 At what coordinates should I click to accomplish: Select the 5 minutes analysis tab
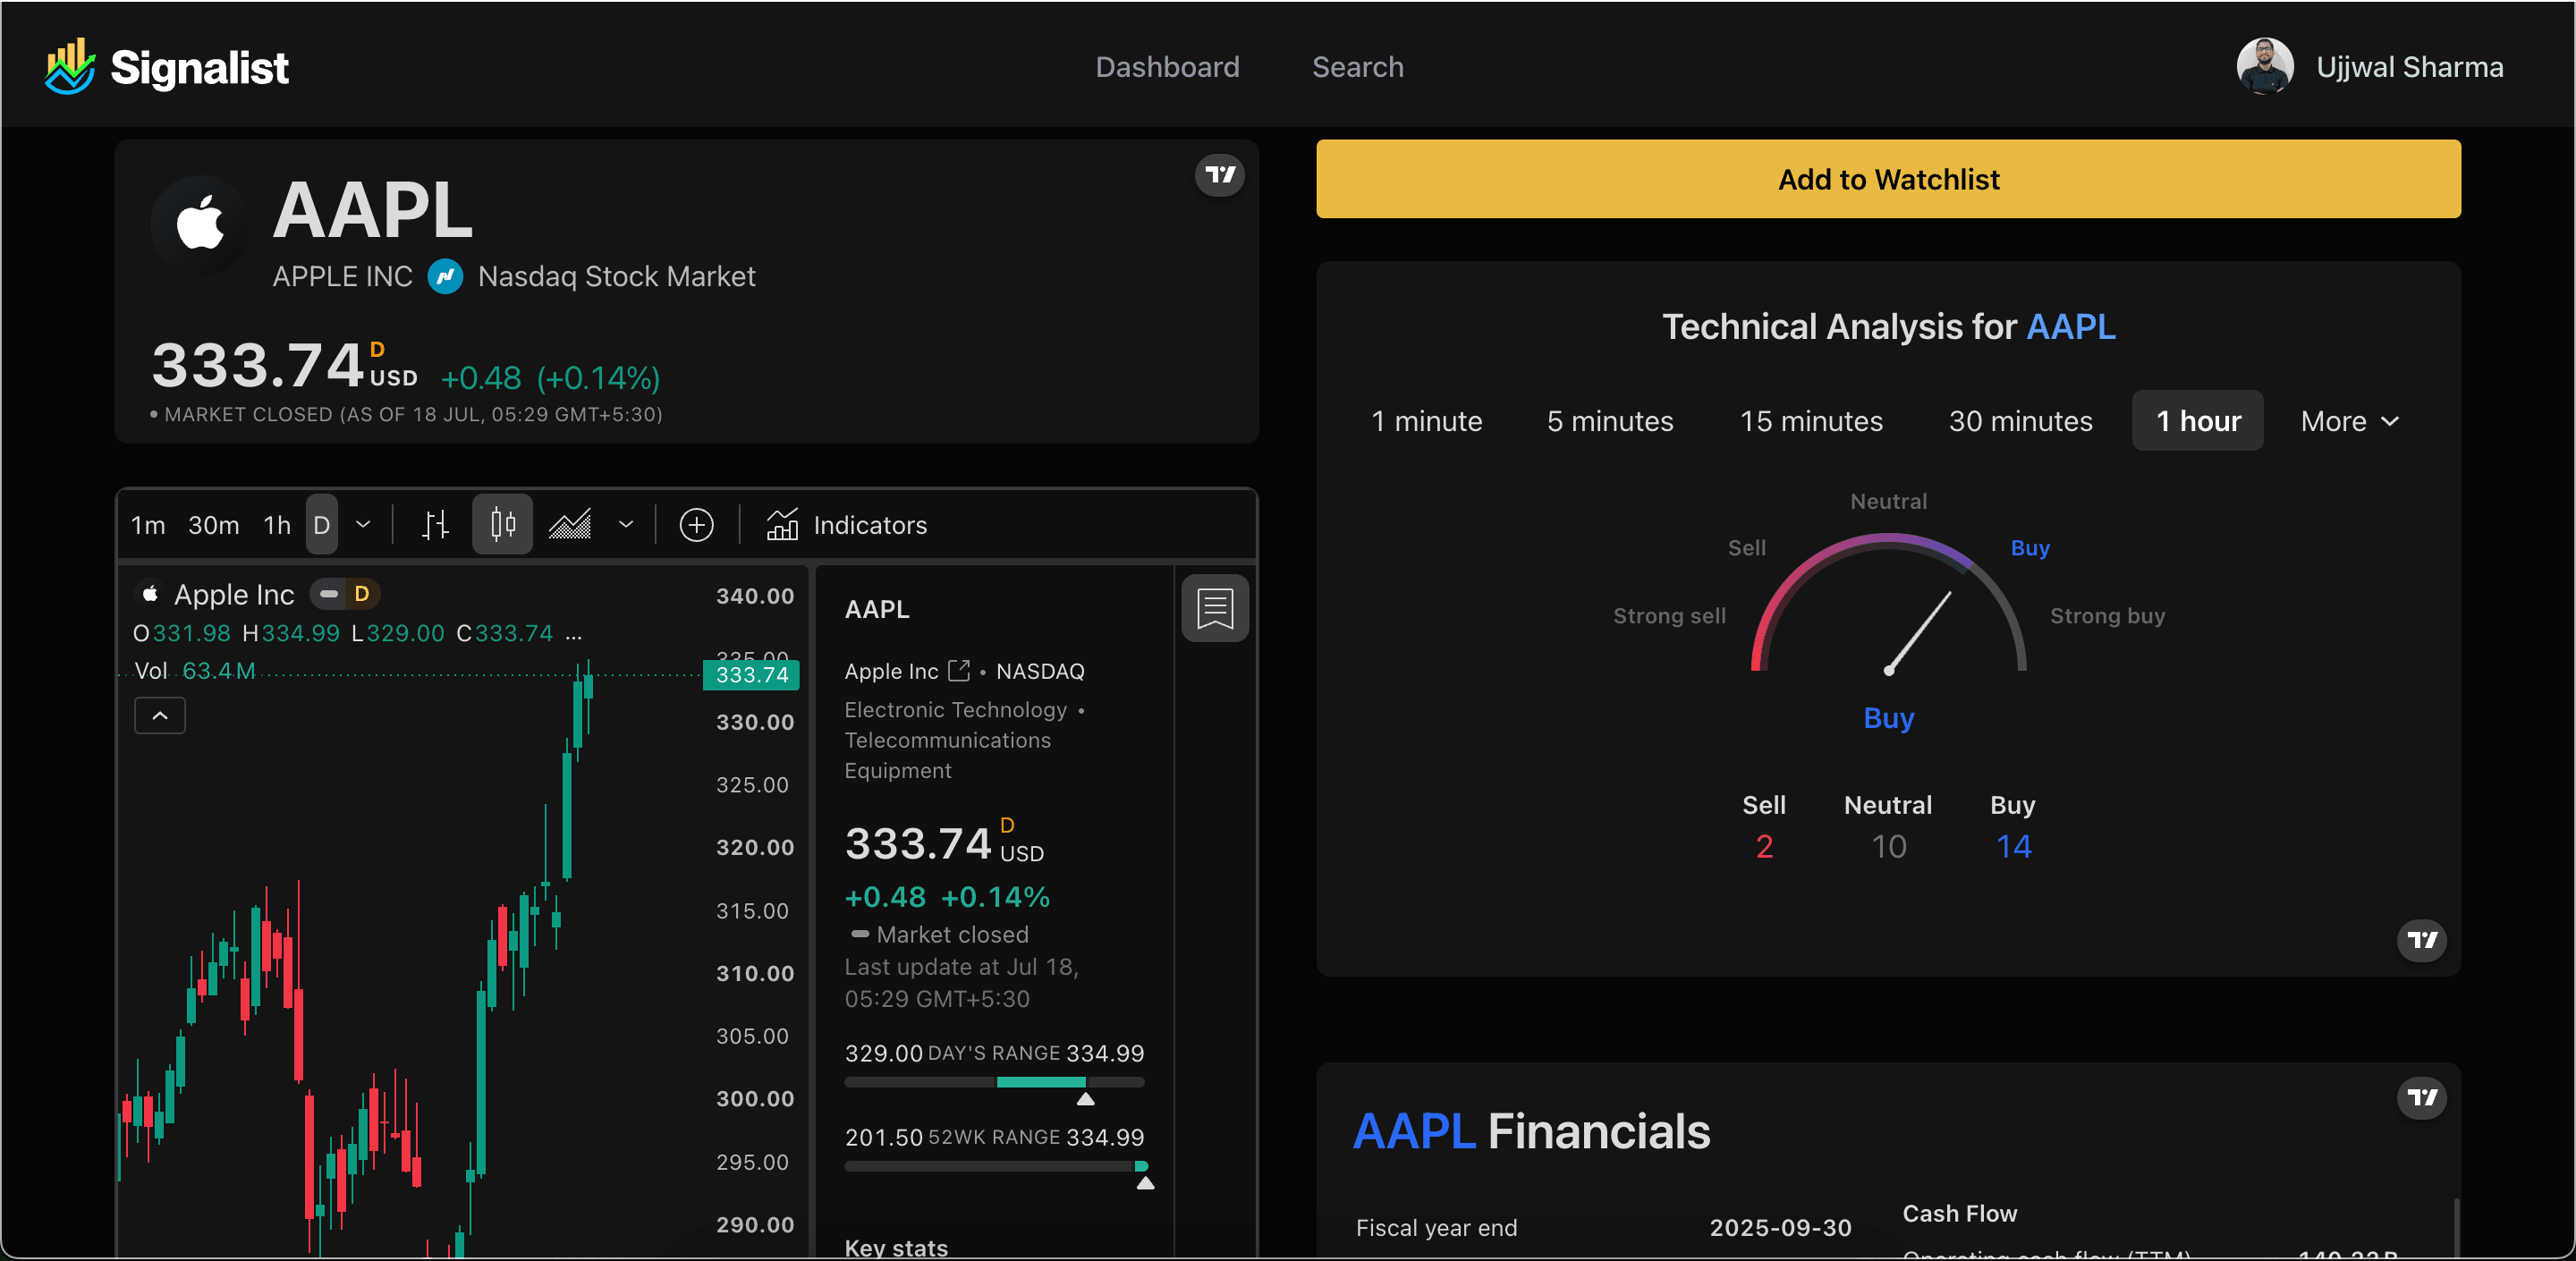[1610, 421]
